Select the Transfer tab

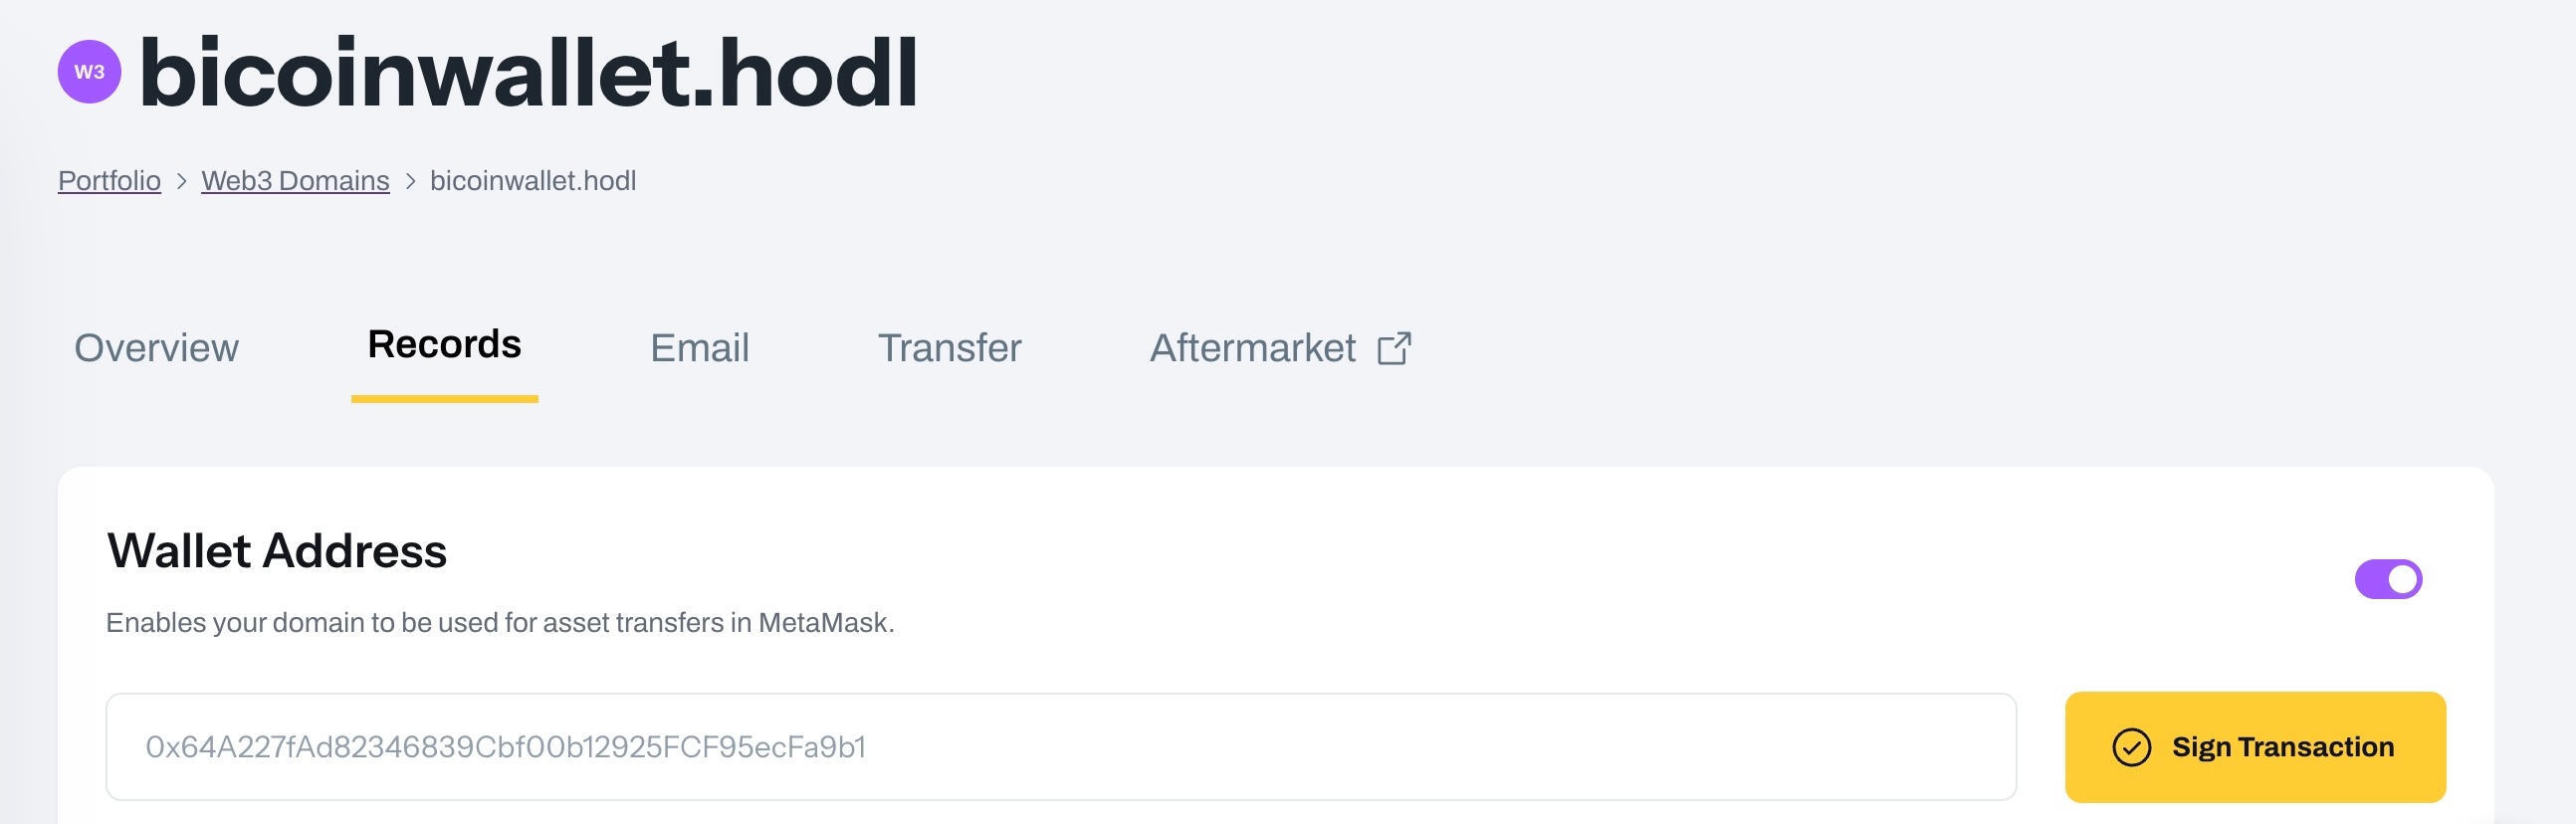click(948, 348)
